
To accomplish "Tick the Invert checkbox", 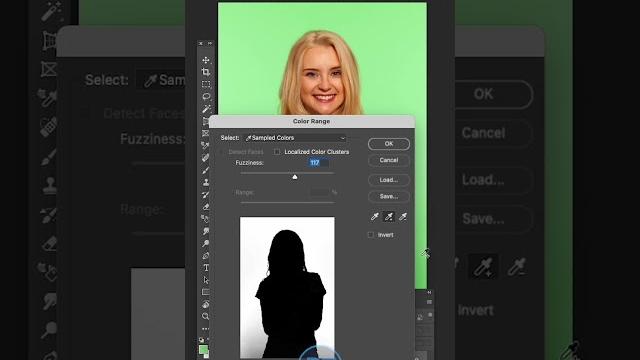I will click(371, 235).
